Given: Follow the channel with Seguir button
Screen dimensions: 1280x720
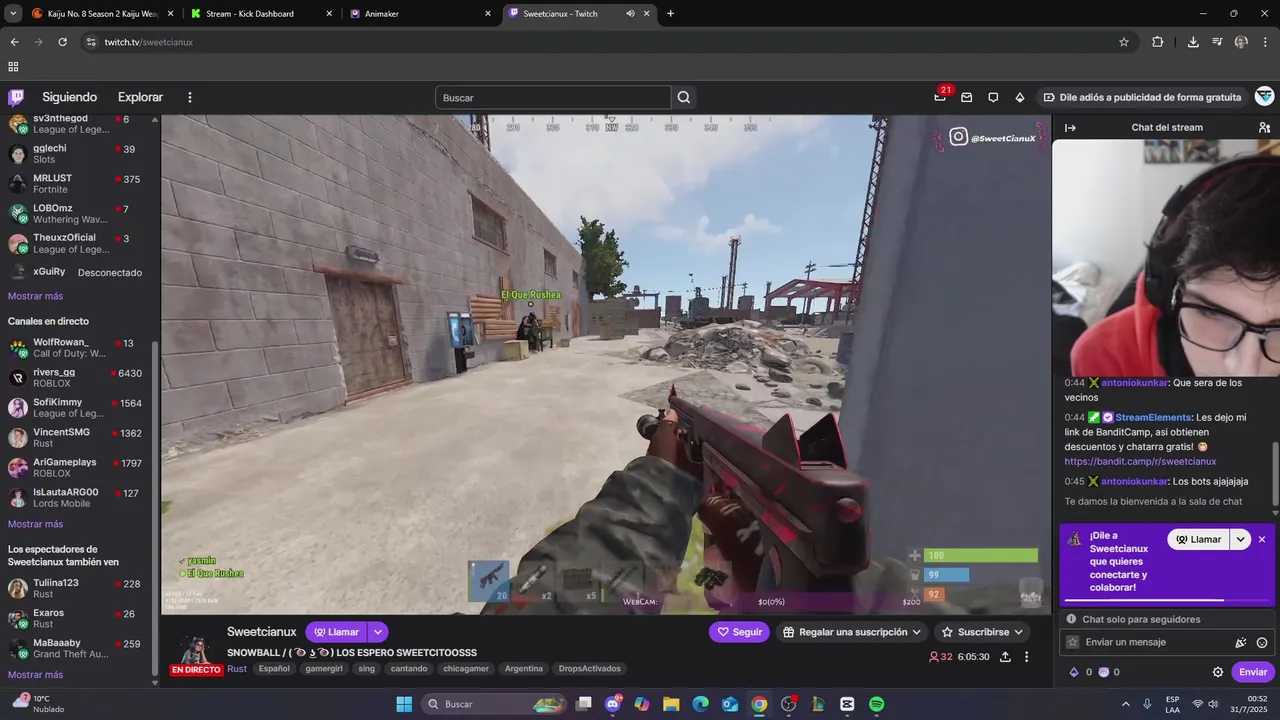Looking at the screenshot, I should pos(740,632).
